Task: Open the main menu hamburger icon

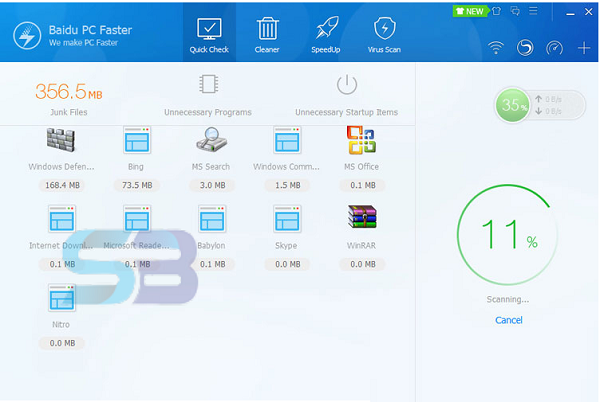Action: tap(533, 11)
